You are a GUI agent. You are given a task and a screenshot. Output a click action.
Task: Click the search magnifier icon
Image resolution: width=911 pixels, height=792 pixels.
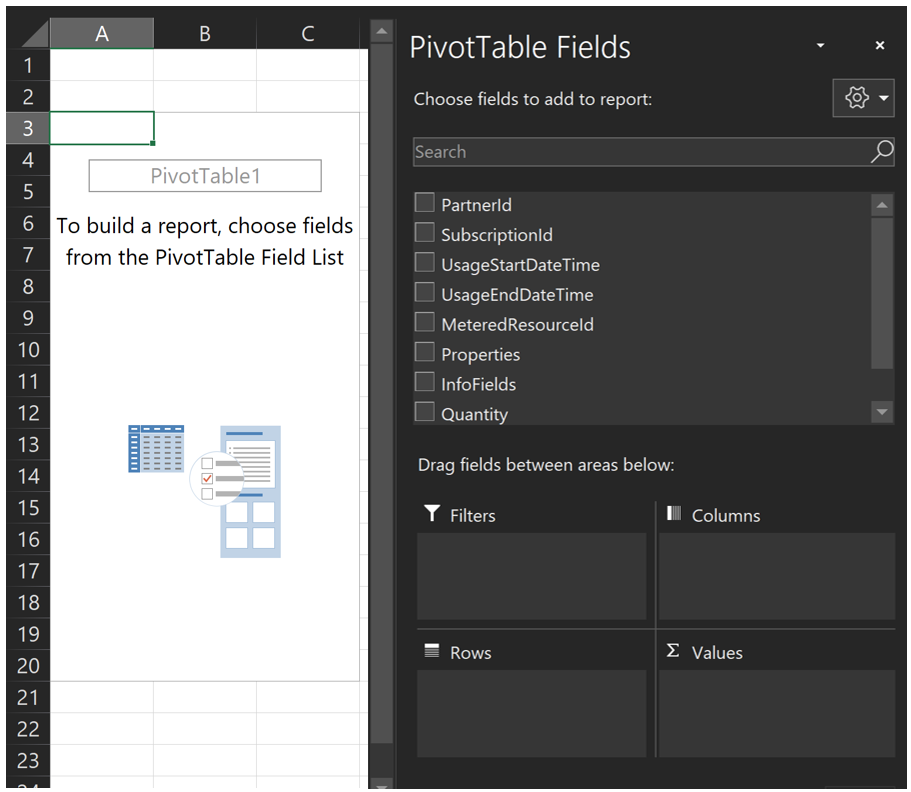point(881,152)
